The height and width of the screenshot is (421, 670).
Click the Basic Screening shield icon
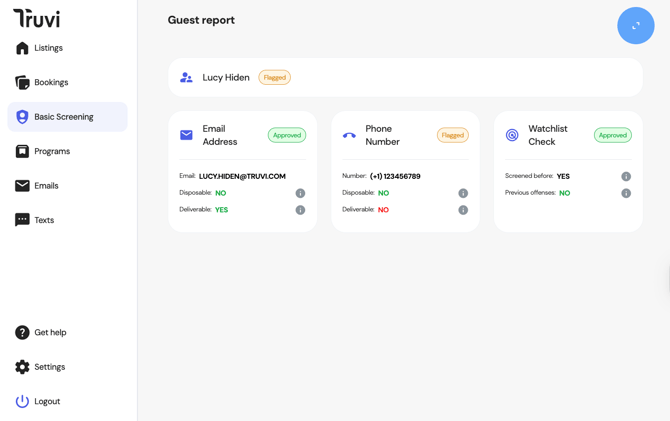coord(22,117)
